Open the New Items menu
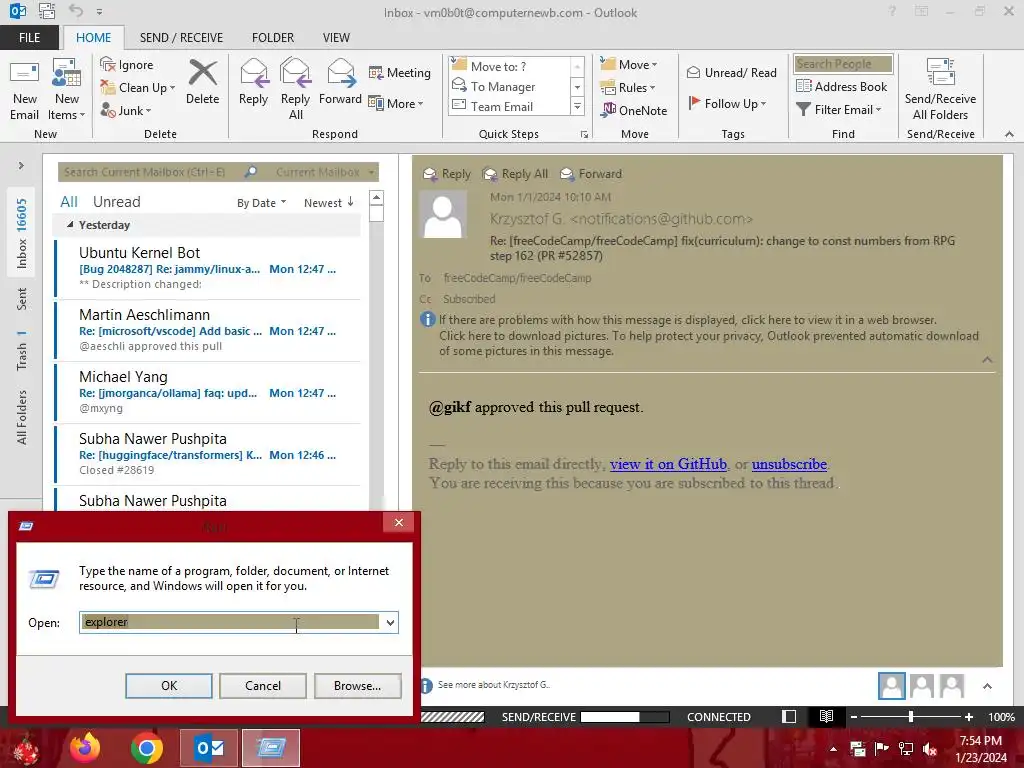 [67, 90]
